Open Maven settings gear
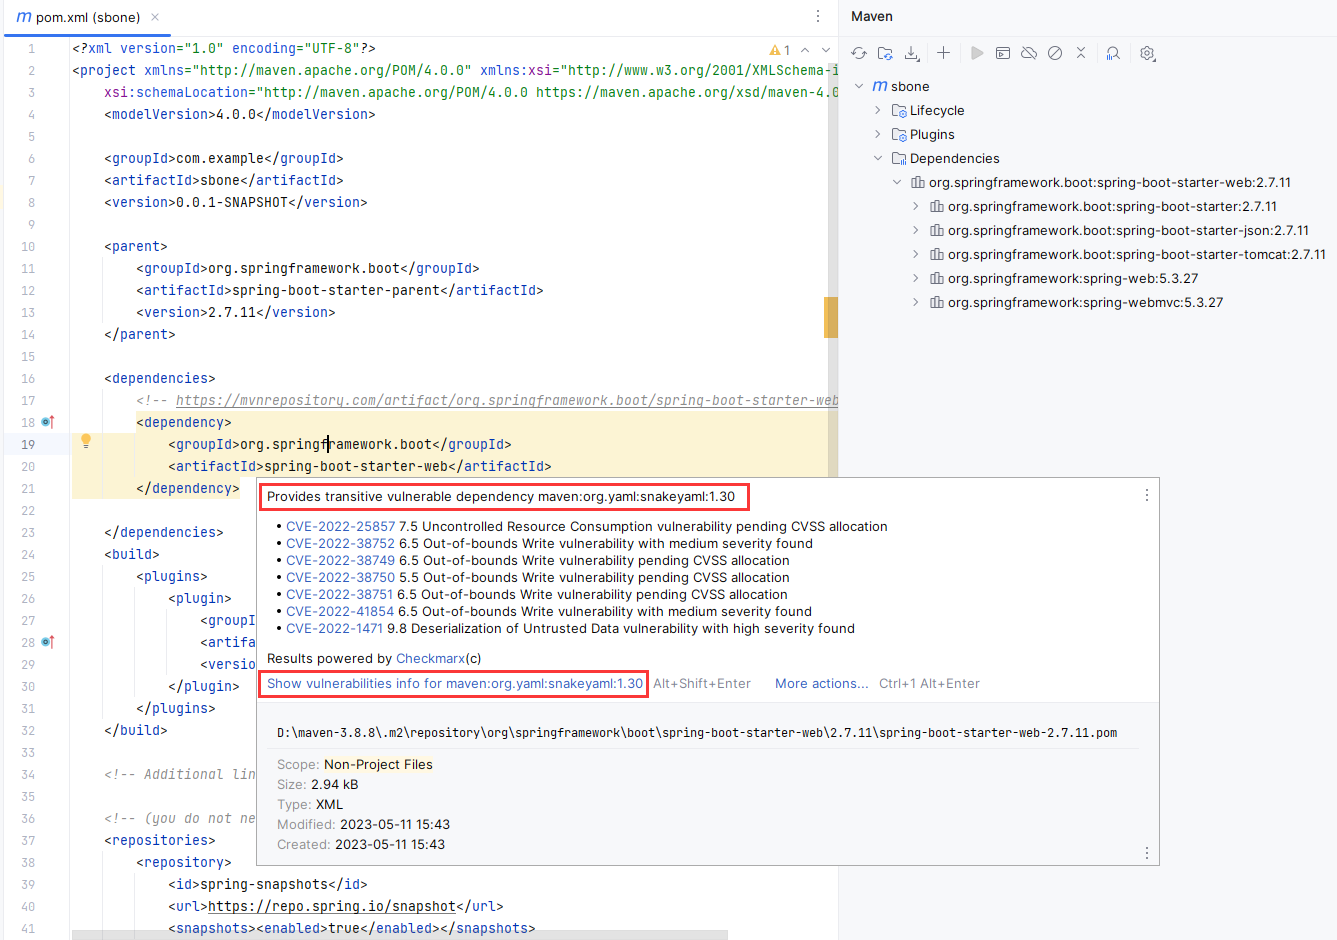This screenshot has width=1337, height=940. coord(1147,53)
